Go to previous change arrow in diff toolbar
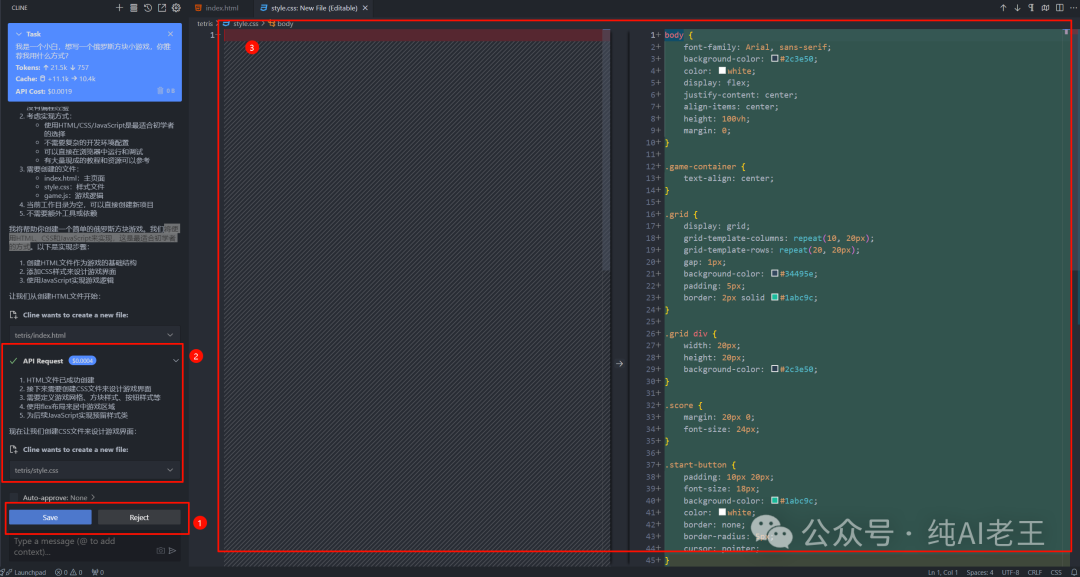Screen dimensions: 1080x577 tap(1003, 7)
